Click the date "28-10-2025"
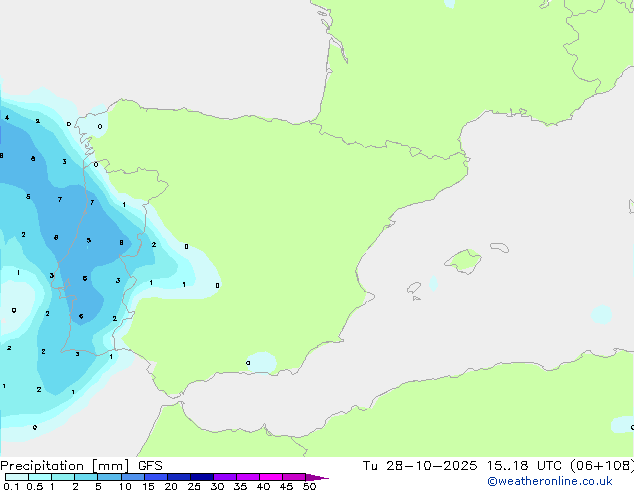634x490 pixels. pyautogui.click(x=431, y=466)
